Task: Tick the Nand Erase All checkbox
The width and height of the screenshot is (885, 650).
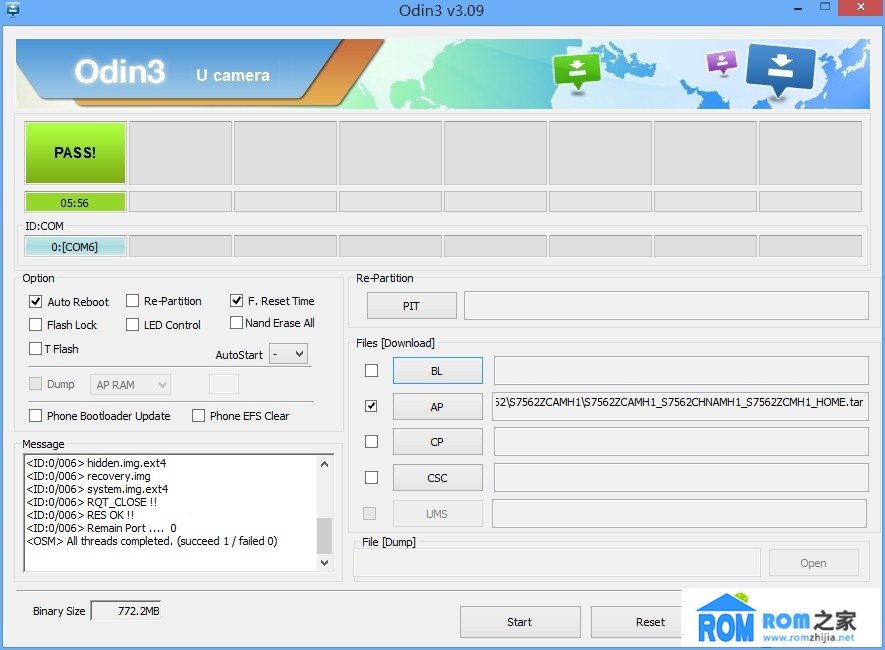Action: [x=237, y=323]
